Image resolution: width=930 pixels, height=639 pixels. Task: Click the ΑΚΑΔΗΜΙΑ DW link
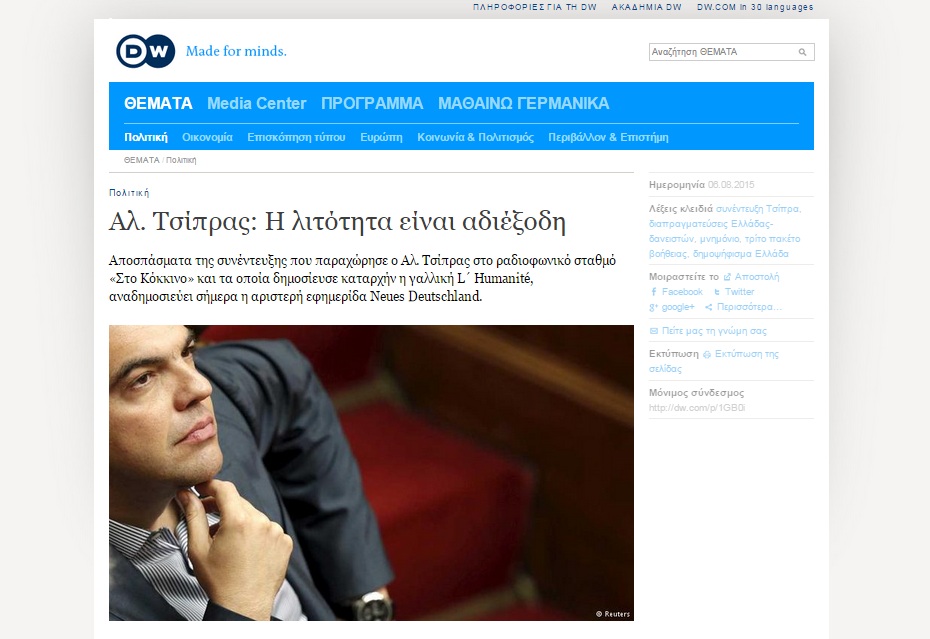tap(646, 7)
